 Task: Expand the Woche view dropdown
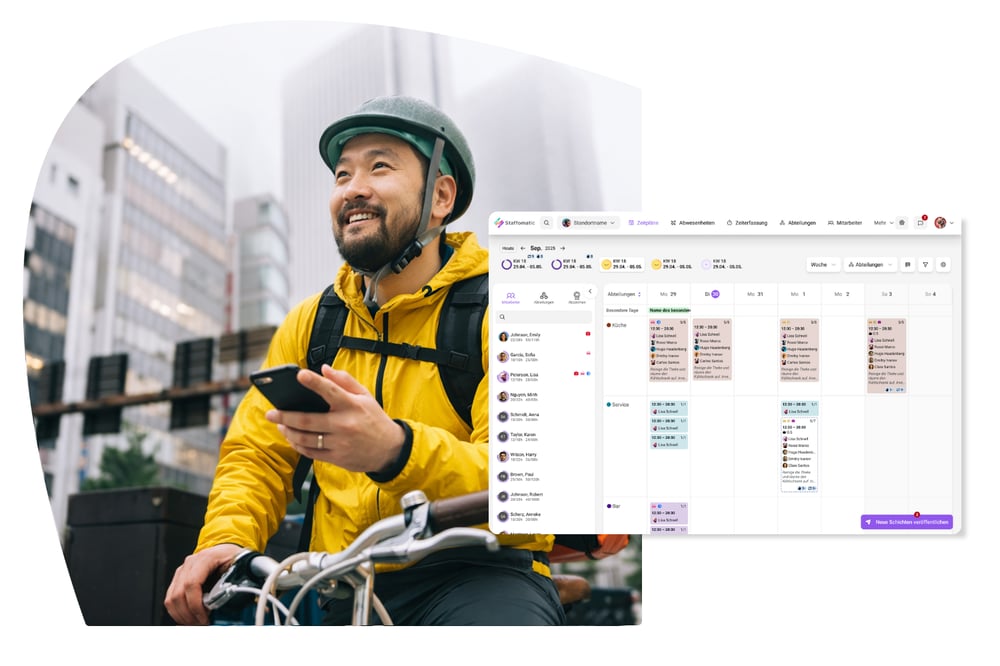pyautogui.click(x=823, y=265)
